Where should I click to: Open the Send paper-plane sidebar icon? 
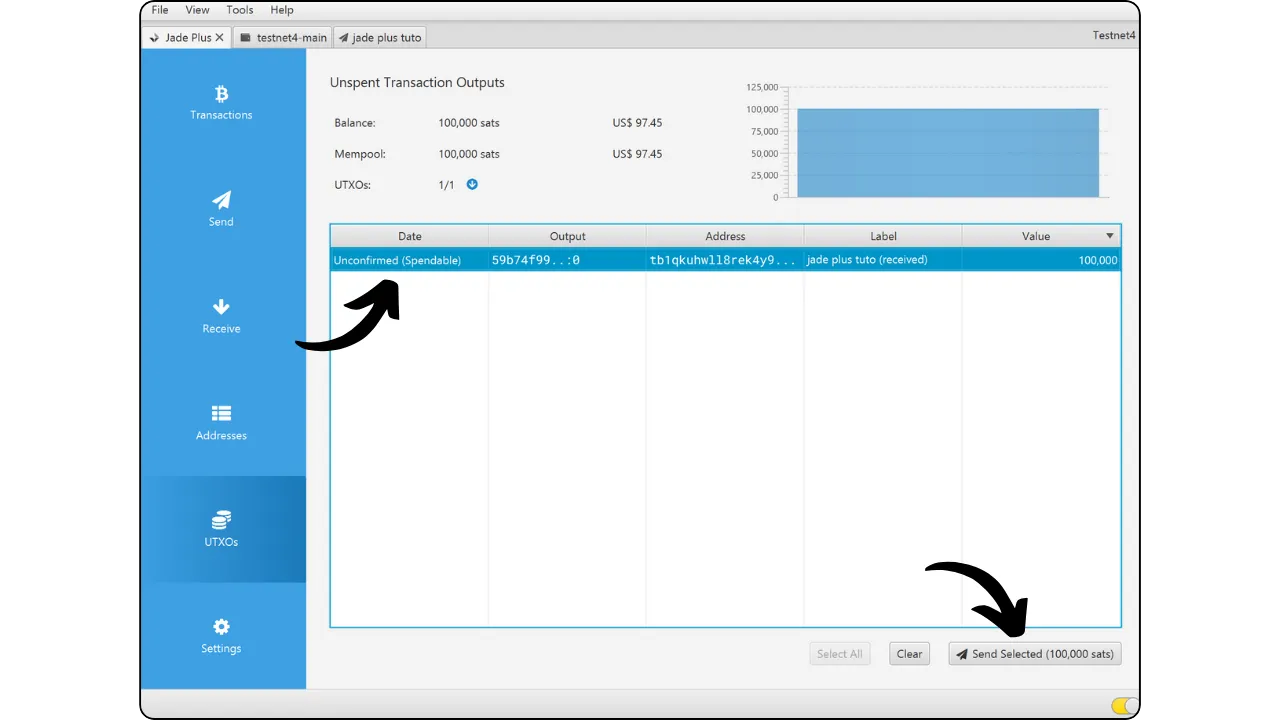pyautogui.click(x=221, y=200)
